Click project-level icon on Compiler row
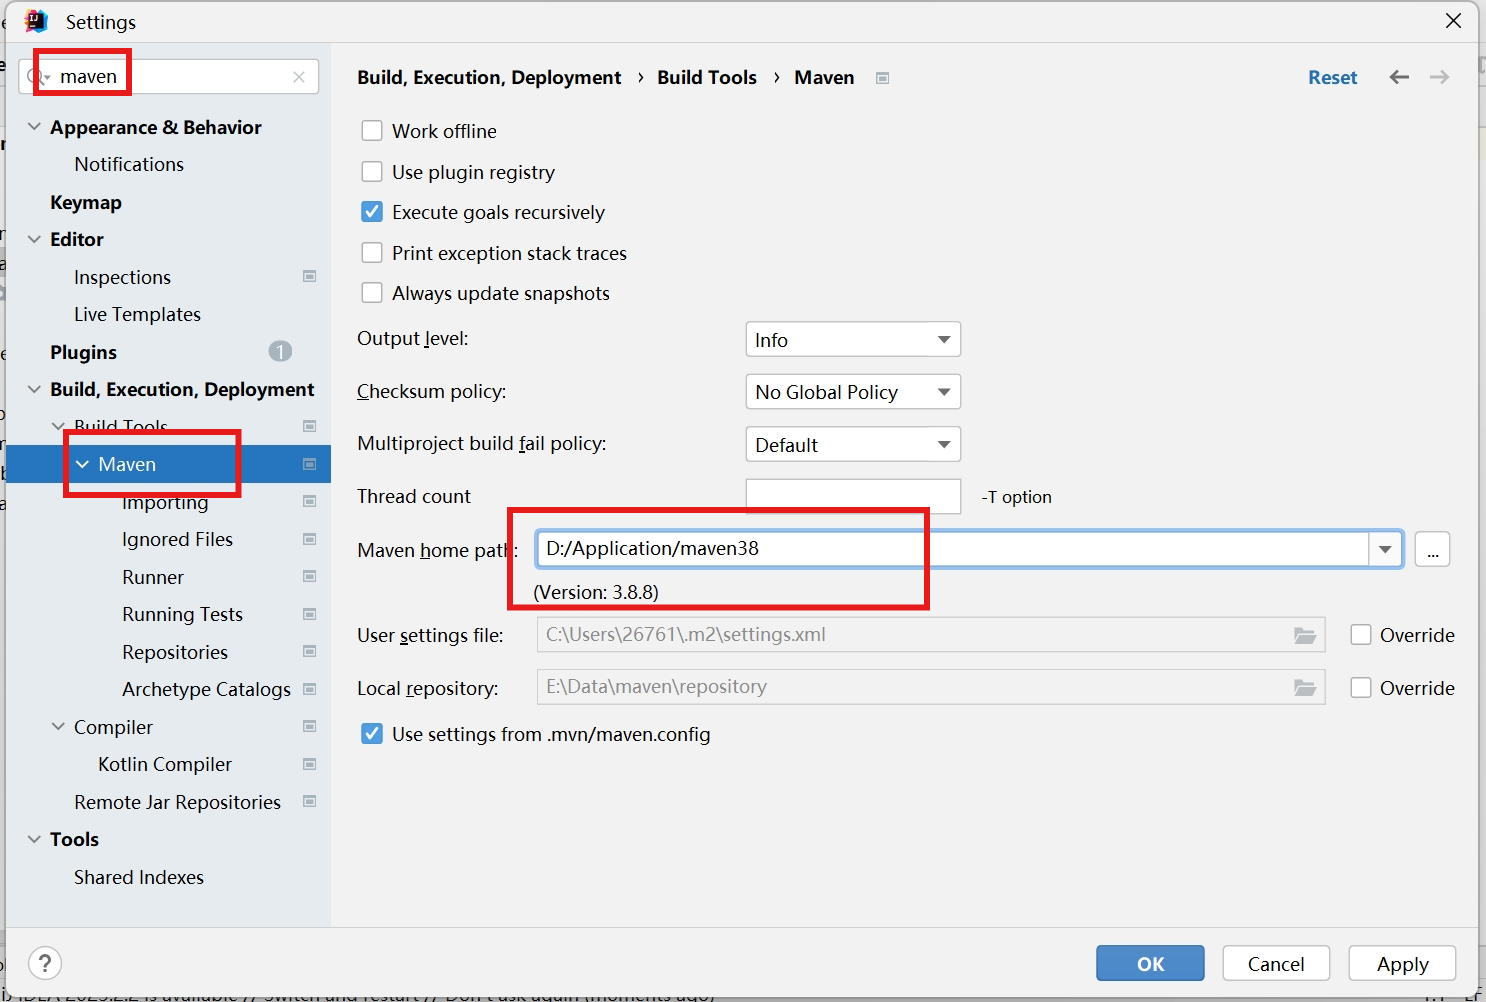The height and width of the screenshot is (1002, 1486). (310, 726)
